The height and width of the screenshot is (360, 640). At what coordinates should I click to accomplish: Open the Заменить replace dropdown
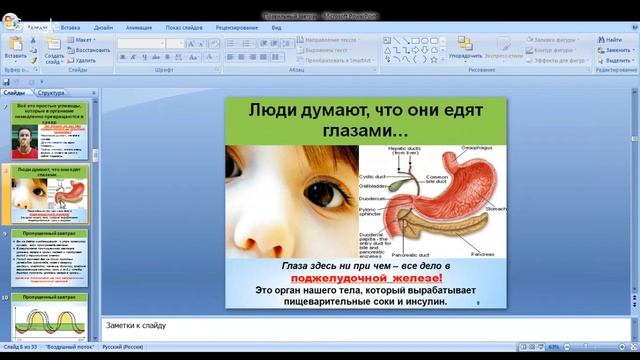[616, 50]
